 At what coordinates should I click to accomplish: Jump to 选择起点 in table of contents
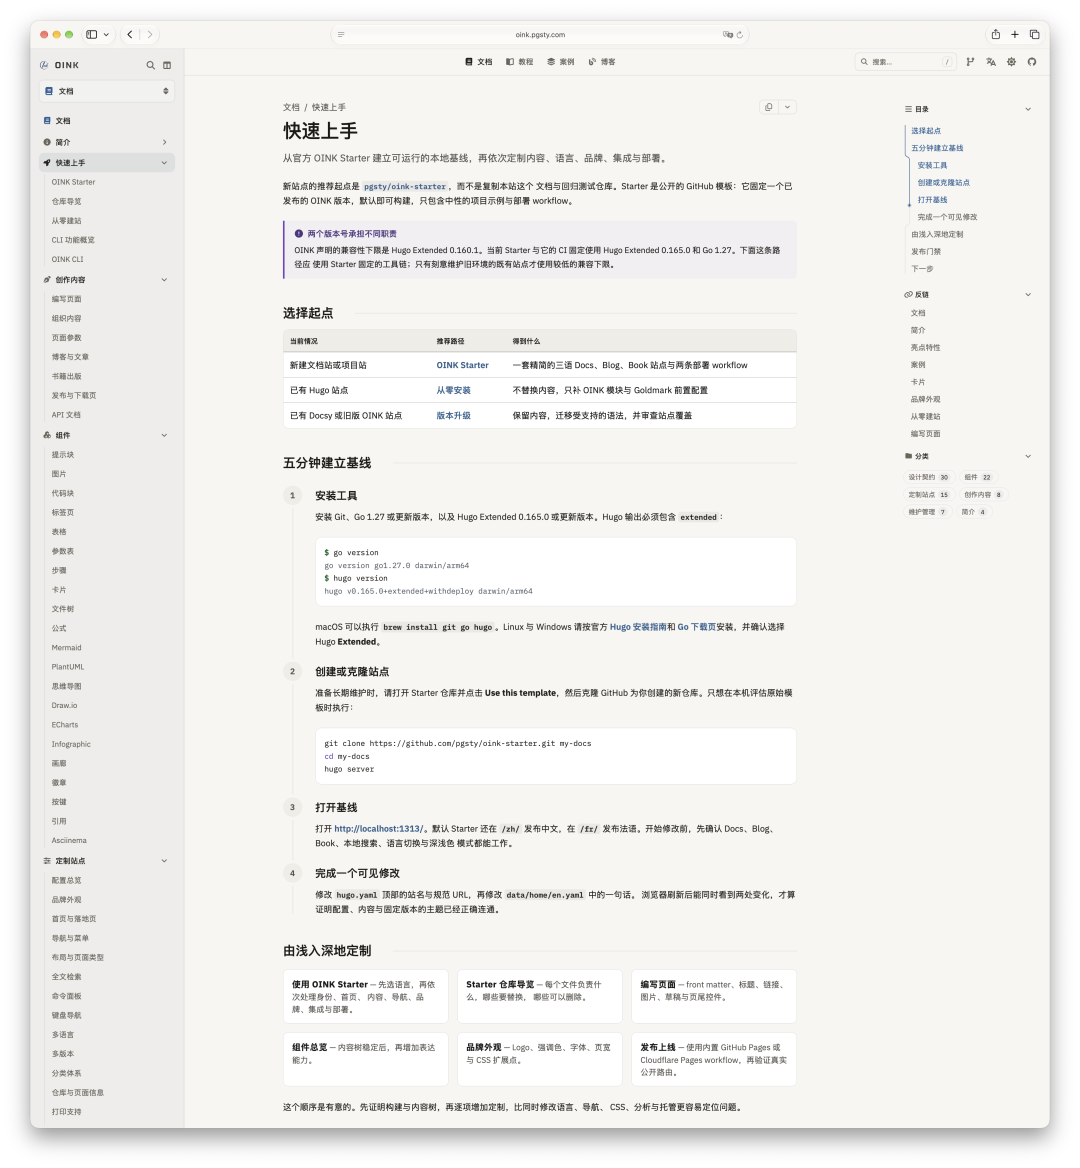point(926,131)
